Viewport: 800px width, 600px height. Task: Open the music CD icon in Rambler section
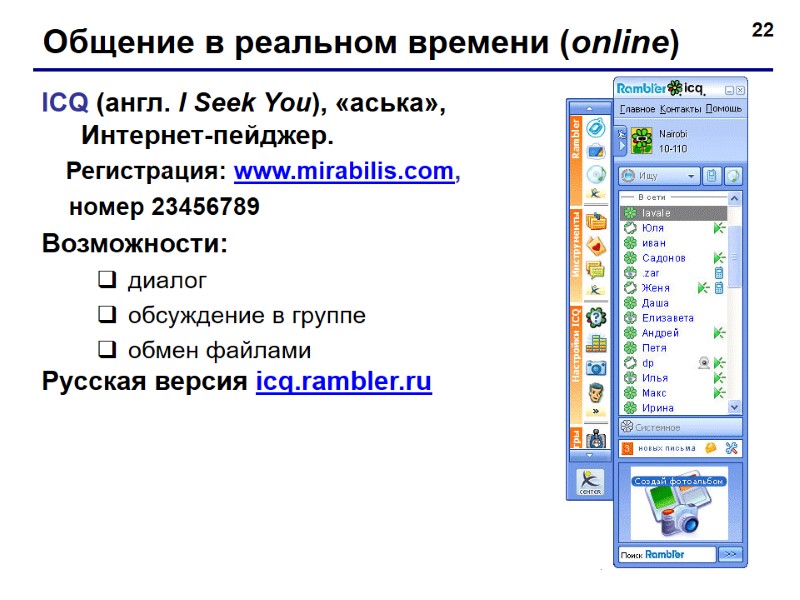tap(595, 174)
